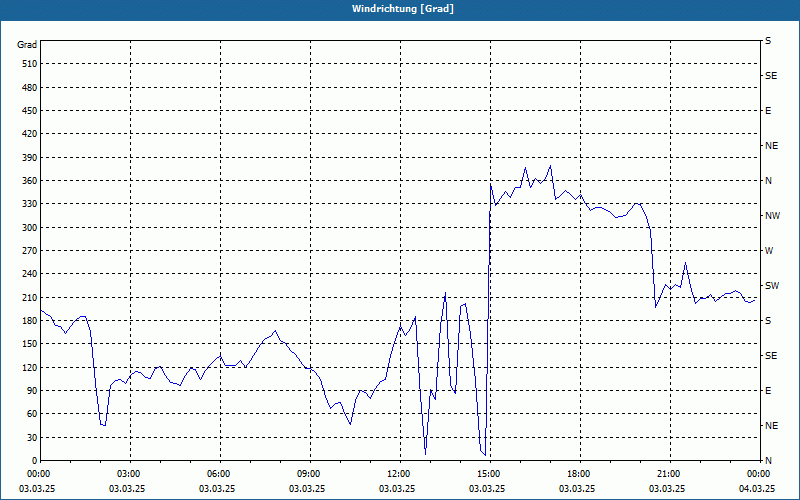Click the 420 axis value
The image size is (800, 500).
click(30, 134)
